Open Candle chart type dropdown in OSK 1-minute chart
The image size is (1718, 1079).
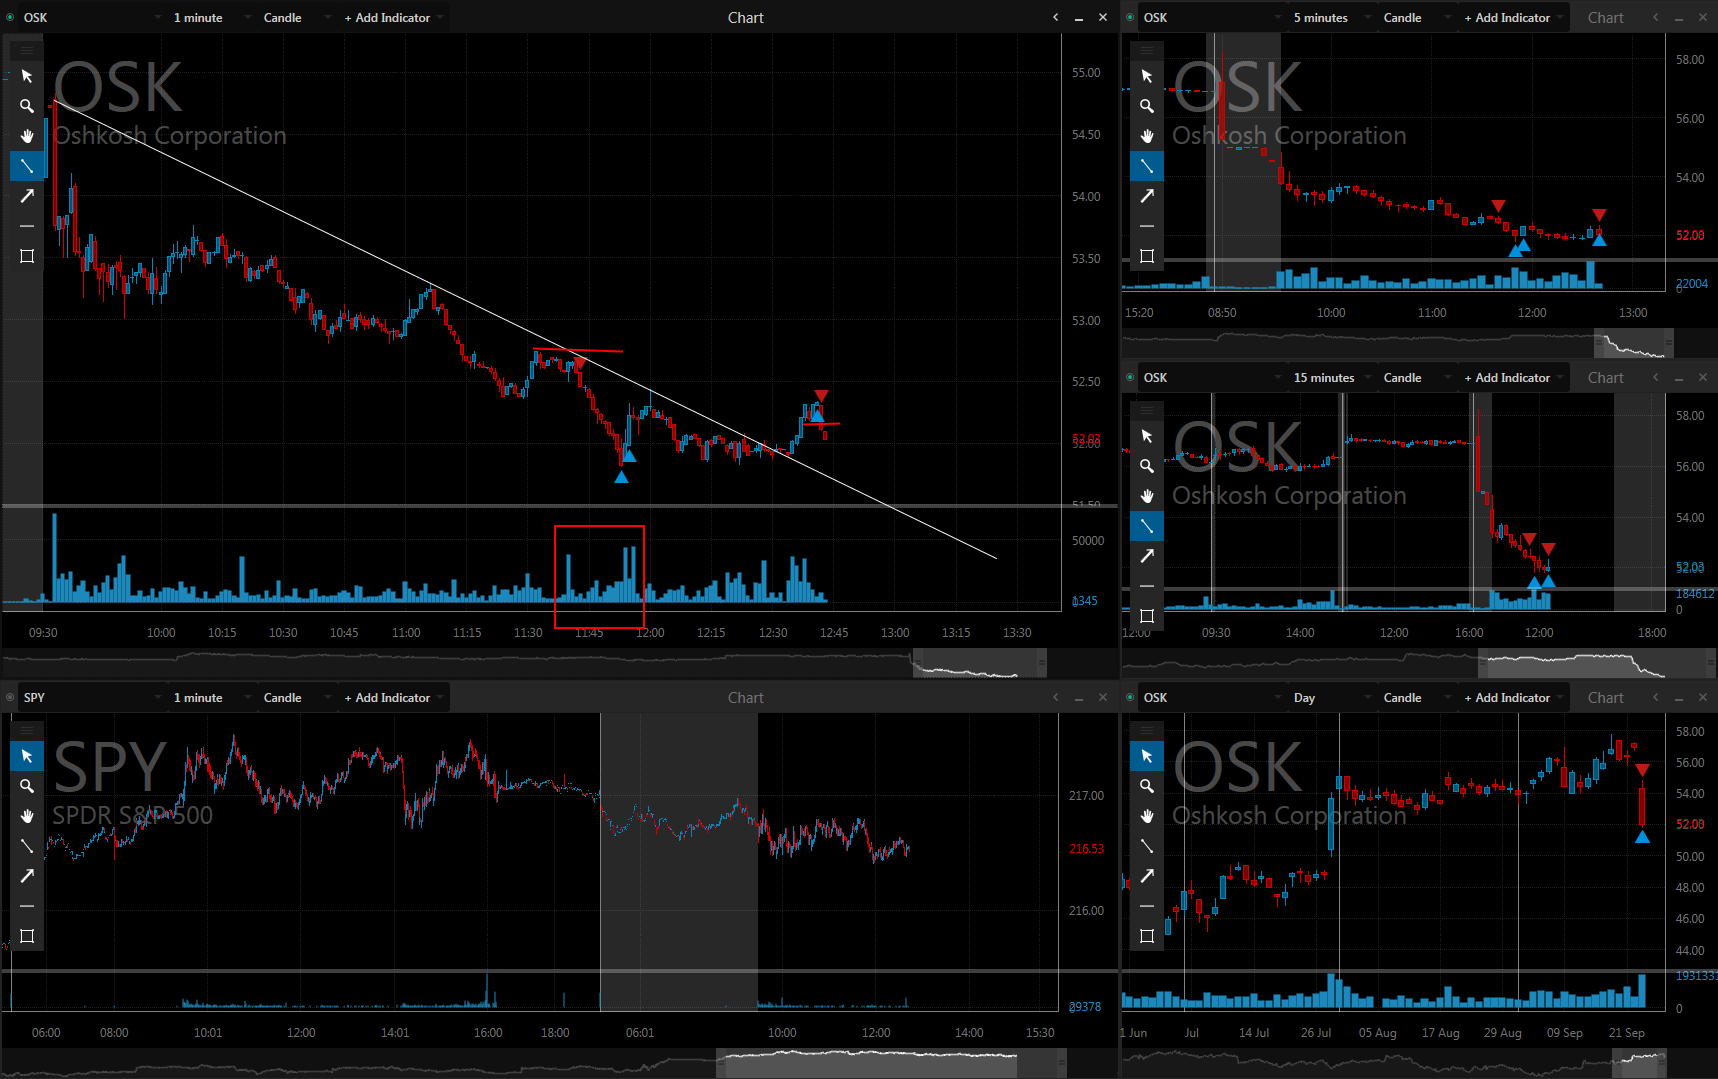point(296,17)
